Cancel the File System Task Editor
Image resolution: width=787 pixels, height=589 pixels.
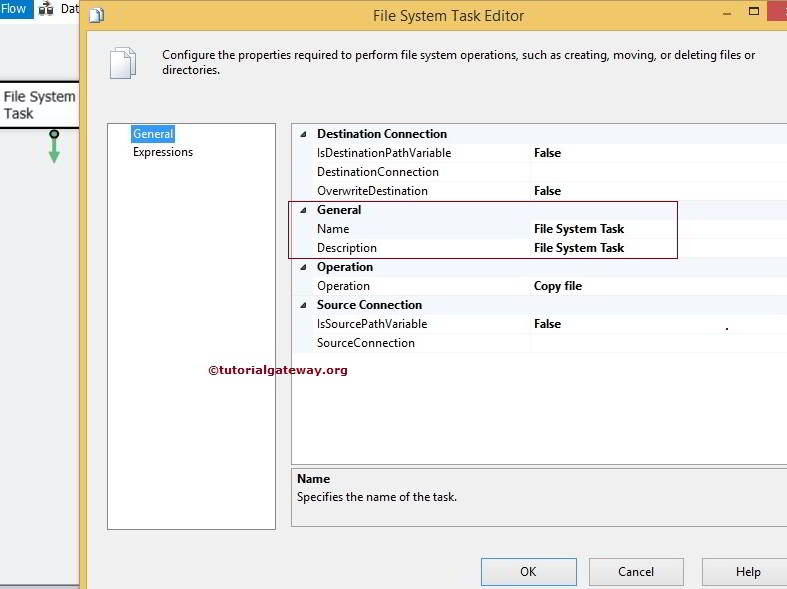coord(635,572)
